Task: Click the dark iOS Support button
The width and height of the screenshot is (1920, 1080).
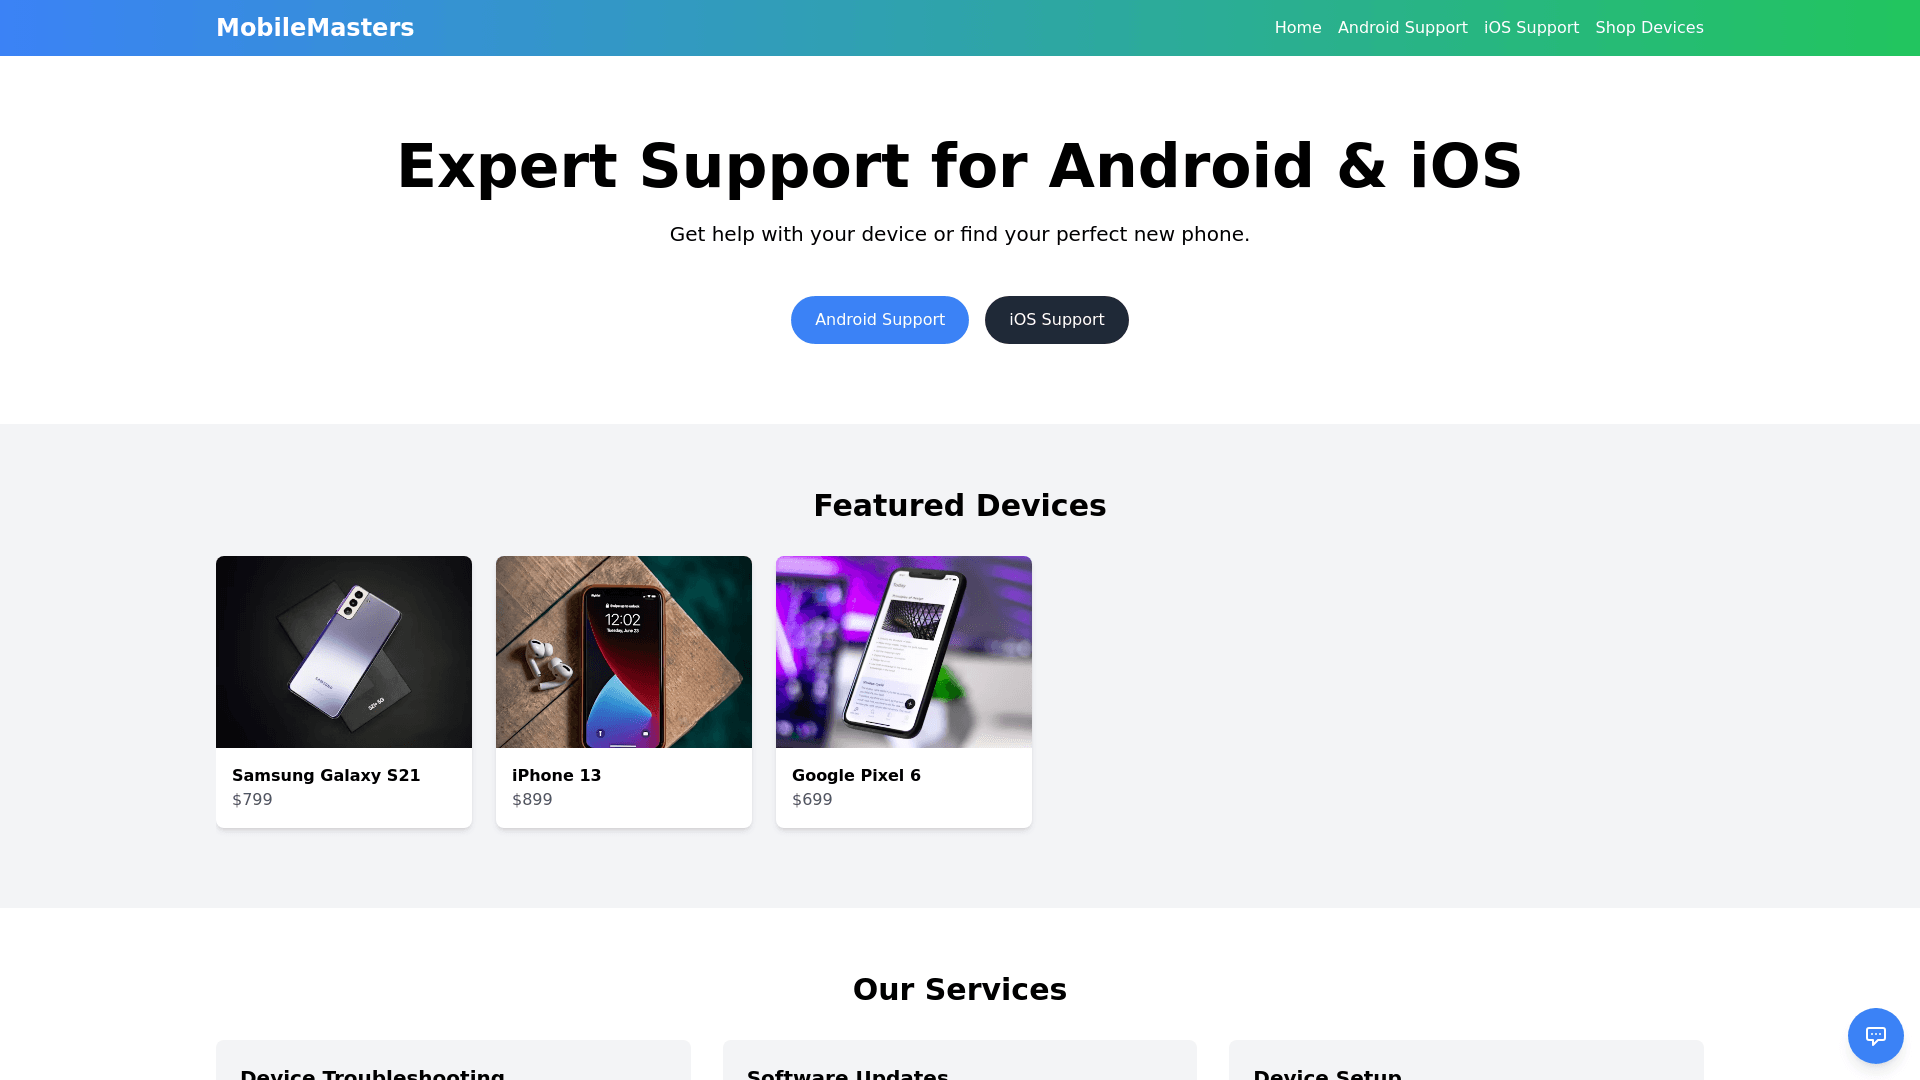Action: tap(1057, 320)
